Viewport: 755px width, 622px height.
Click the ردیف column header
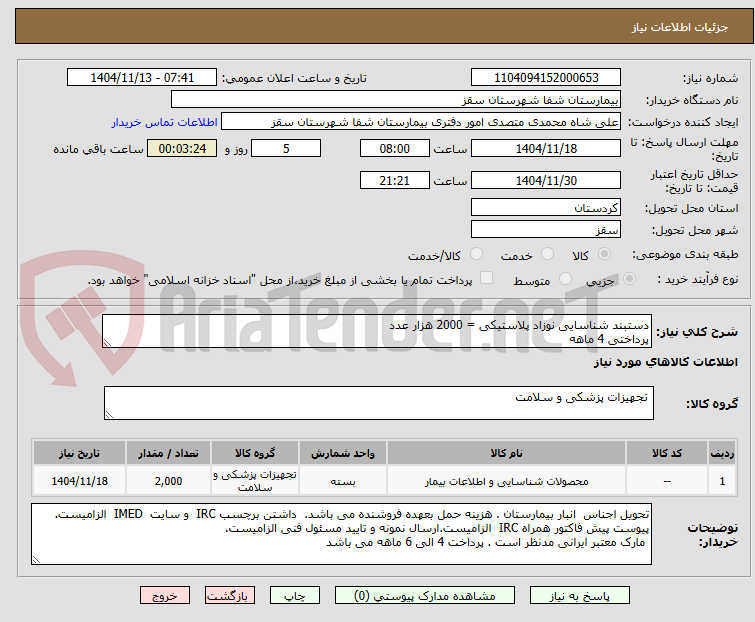[722, 453]
